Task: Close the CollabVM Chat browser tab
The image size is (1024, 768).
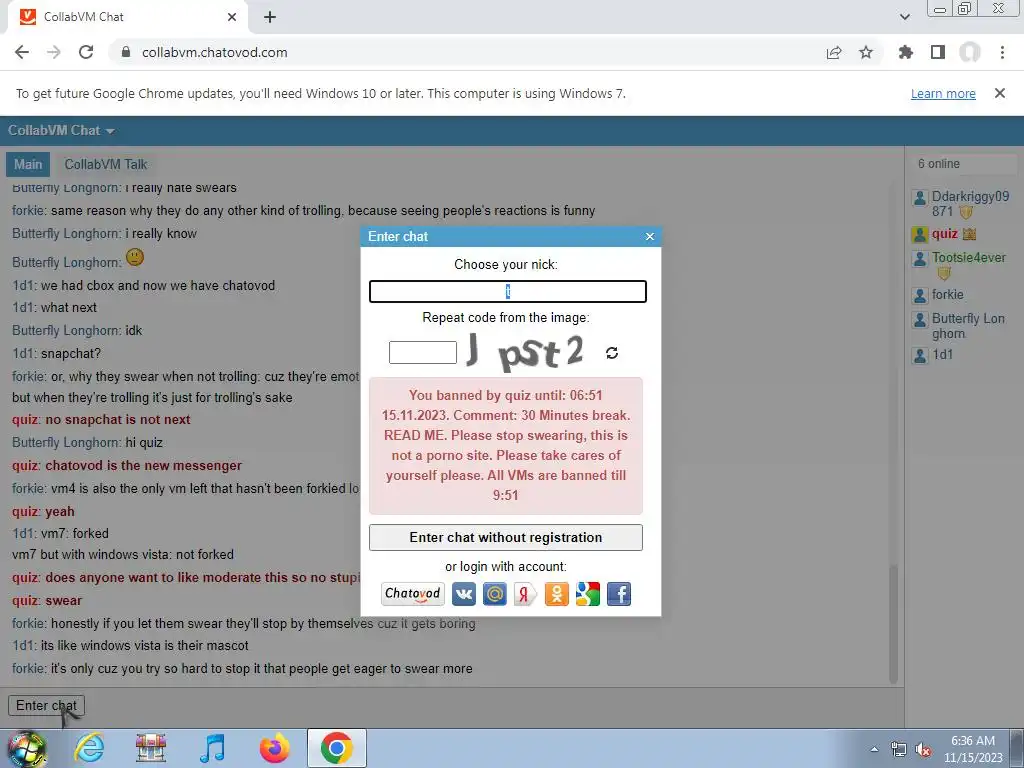Action: point(232,17)
